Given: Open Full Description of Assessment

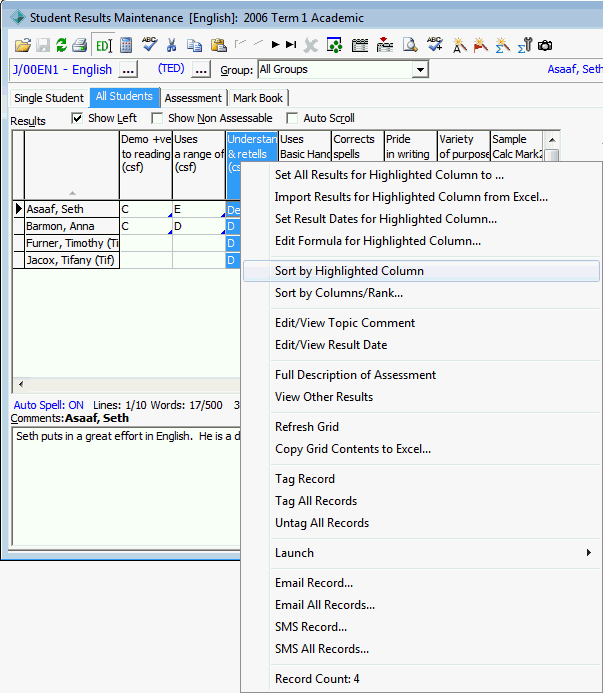Looking at the screenshot, I should tap(422, 375).
